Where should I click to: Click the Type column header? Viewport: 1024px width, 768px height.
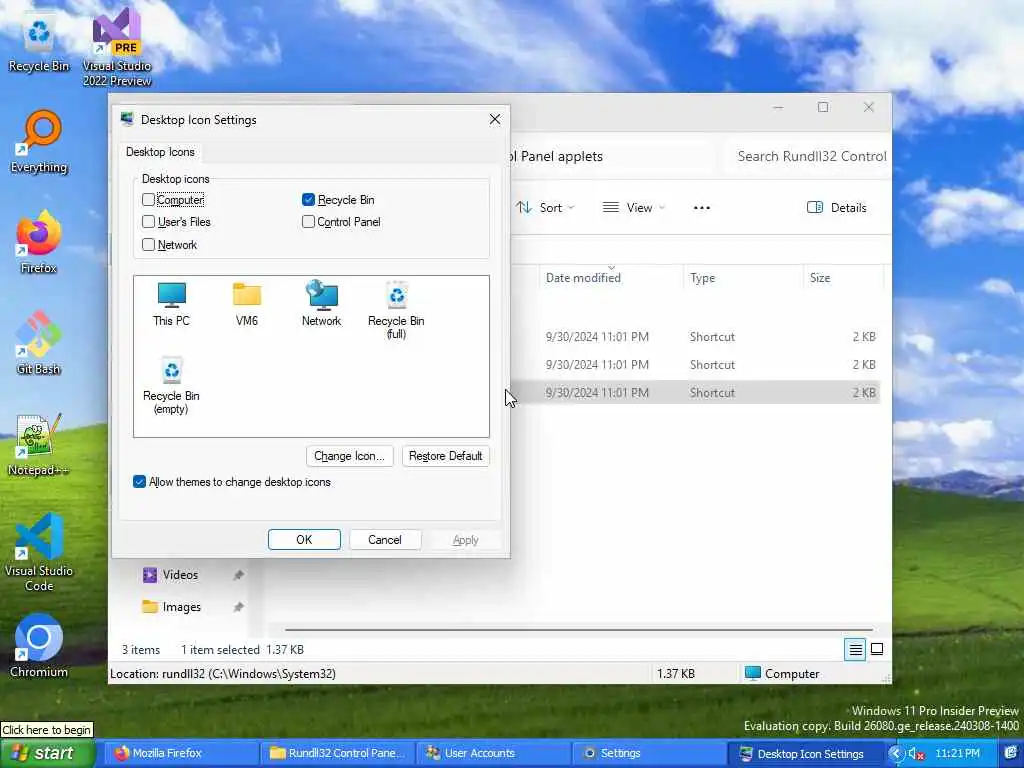point(743,278)
